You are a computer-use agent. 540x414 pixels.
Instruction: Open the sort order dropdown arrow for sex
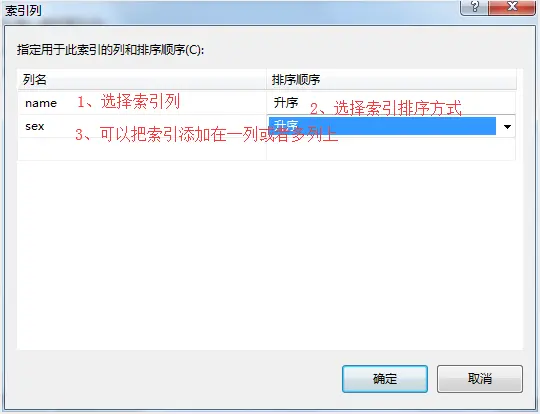click(x=507, y=126)
